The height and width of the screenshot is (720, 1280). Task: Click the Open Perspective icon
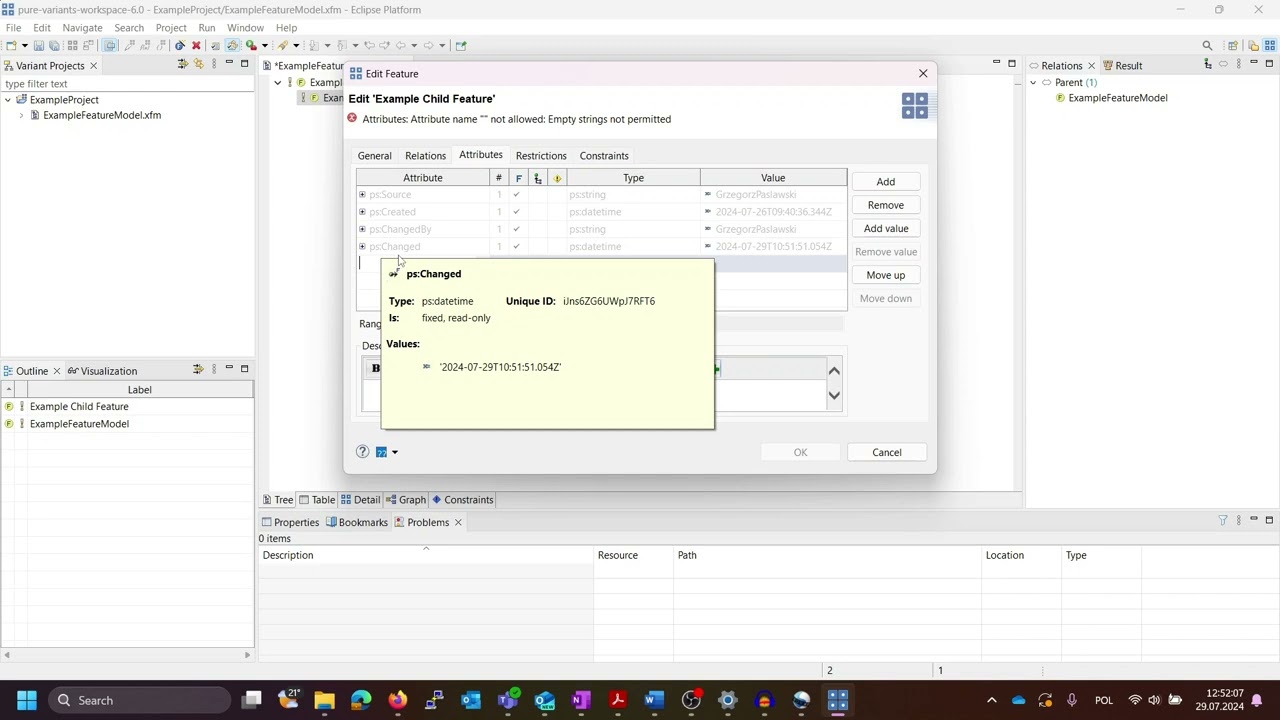[x=1233, y=45]
